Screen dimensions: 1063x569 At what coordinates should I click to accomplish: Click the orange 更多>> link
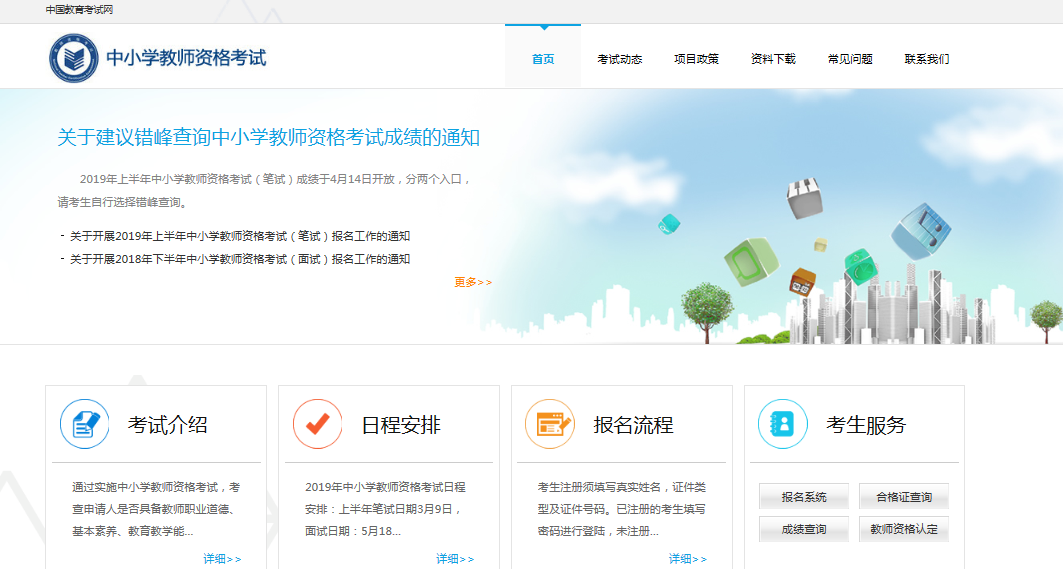[473, 282]
